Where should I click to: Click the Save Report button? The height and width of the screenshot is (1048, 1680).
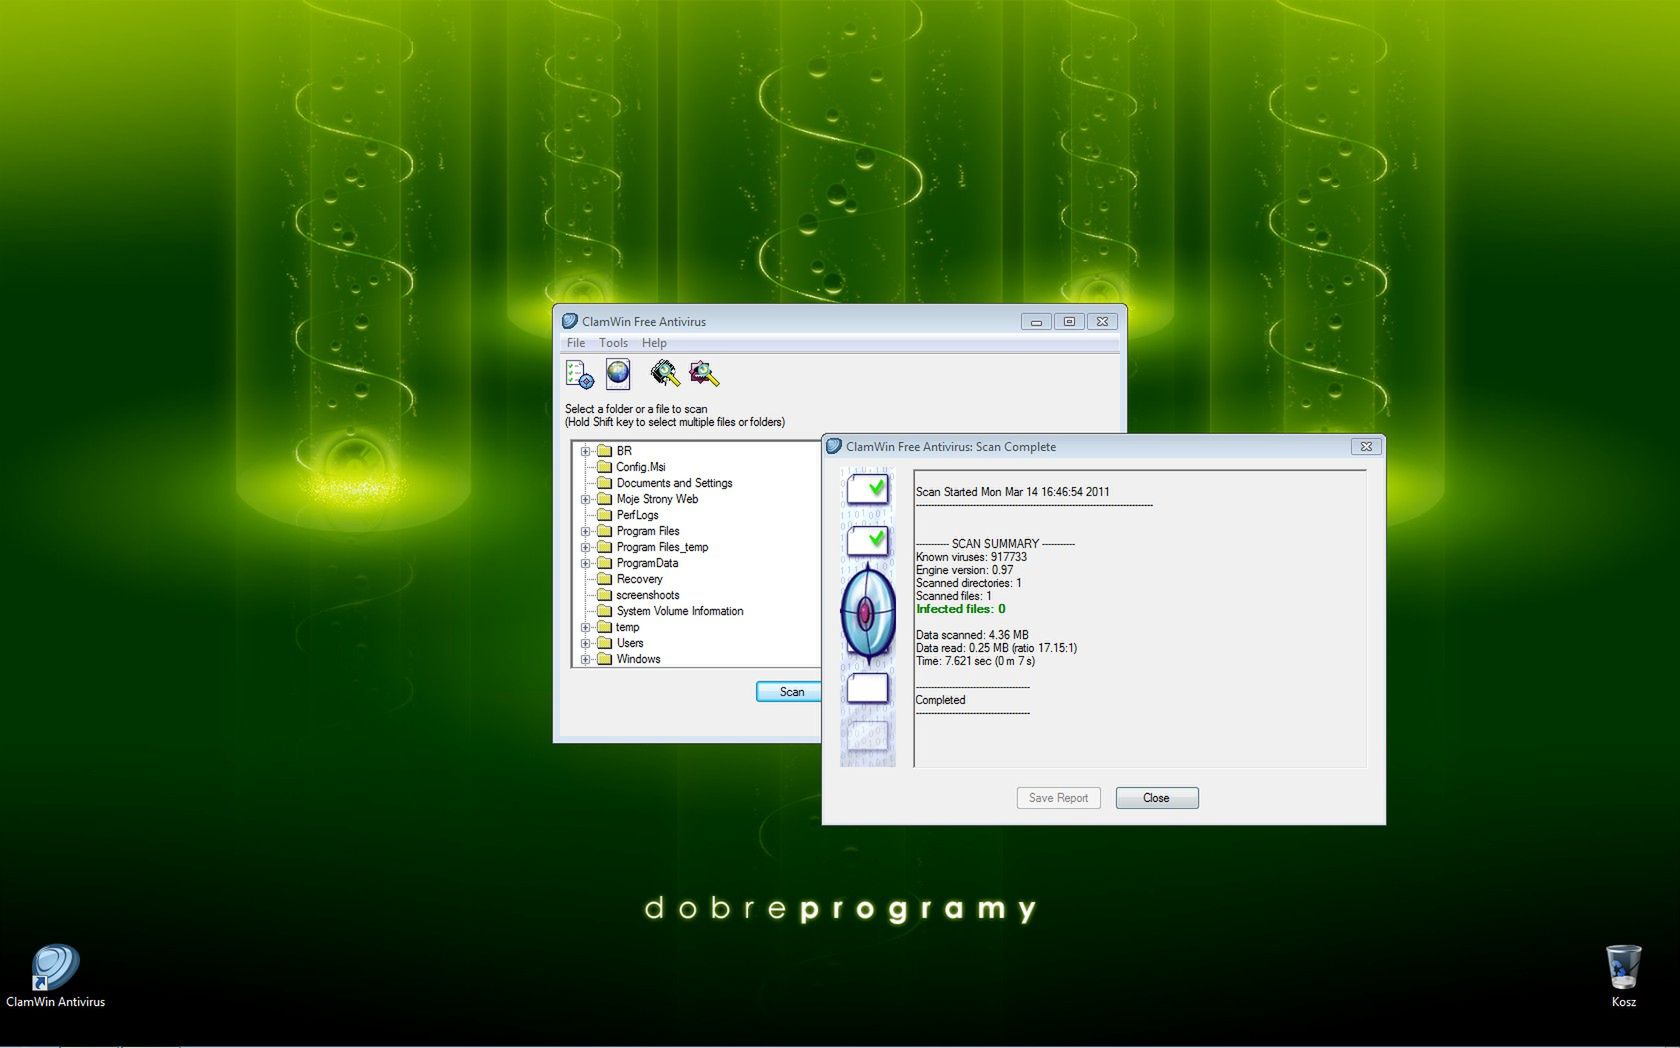1058,798
